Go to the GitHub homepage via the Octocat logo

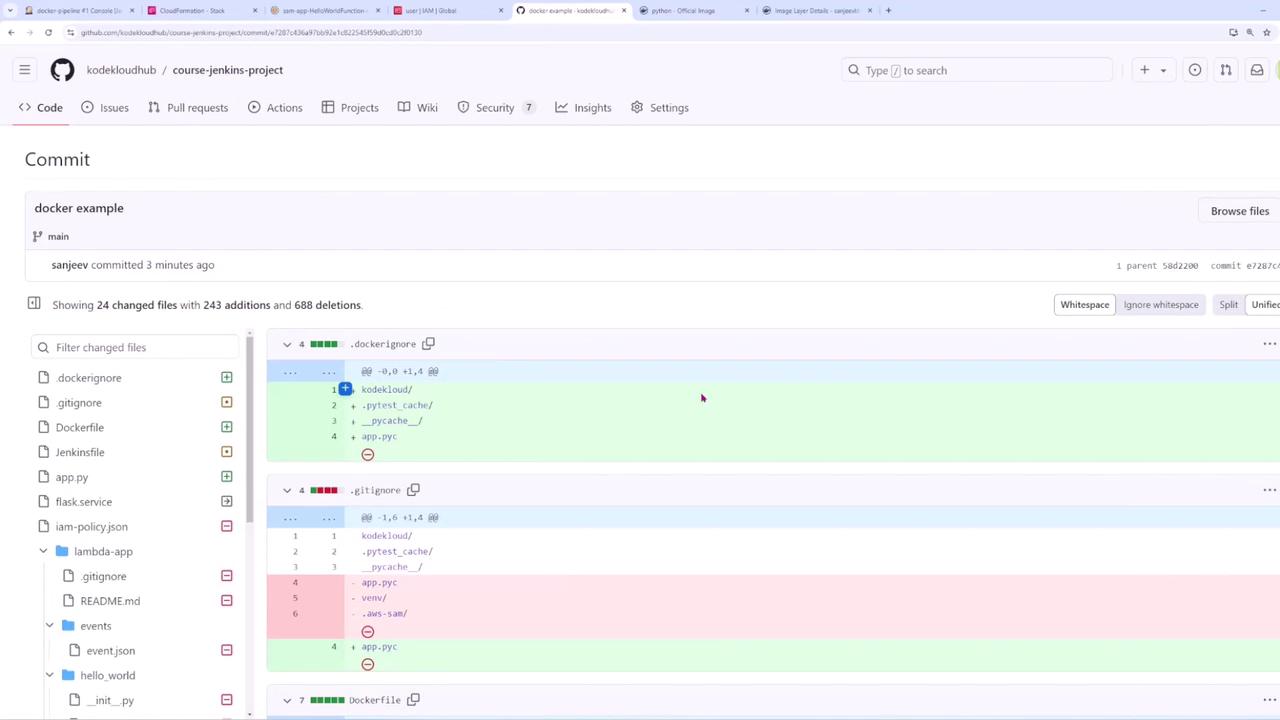point(62,70)
